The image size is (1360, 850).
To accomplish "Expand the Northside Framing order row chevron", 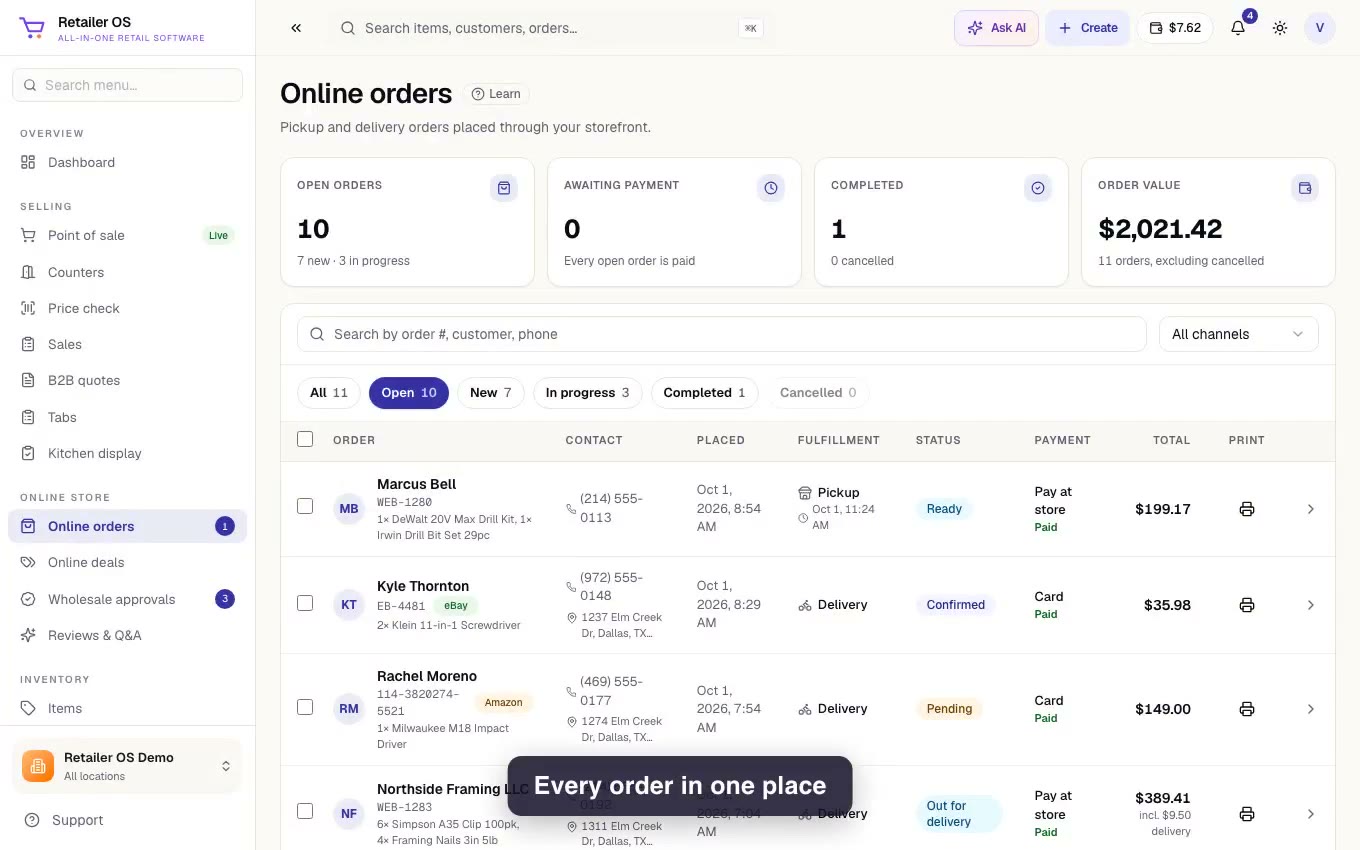I will tap(1311, 814).
